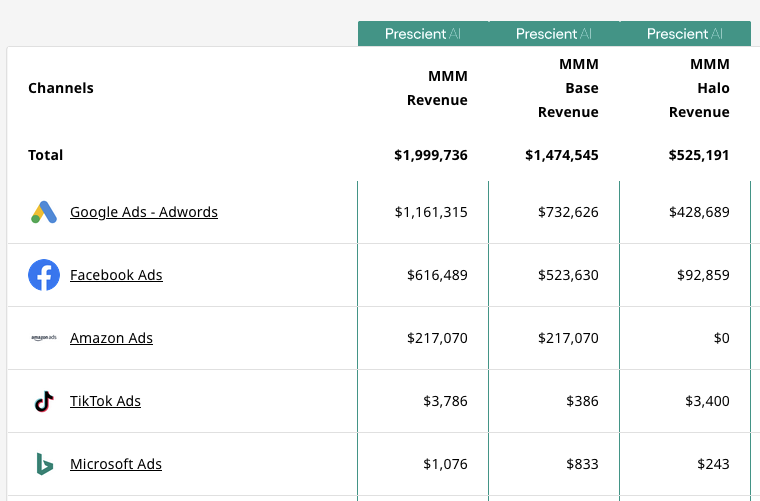760x501 pixels.
Task: Select the MMM Revenue column header
Action: 437,88
